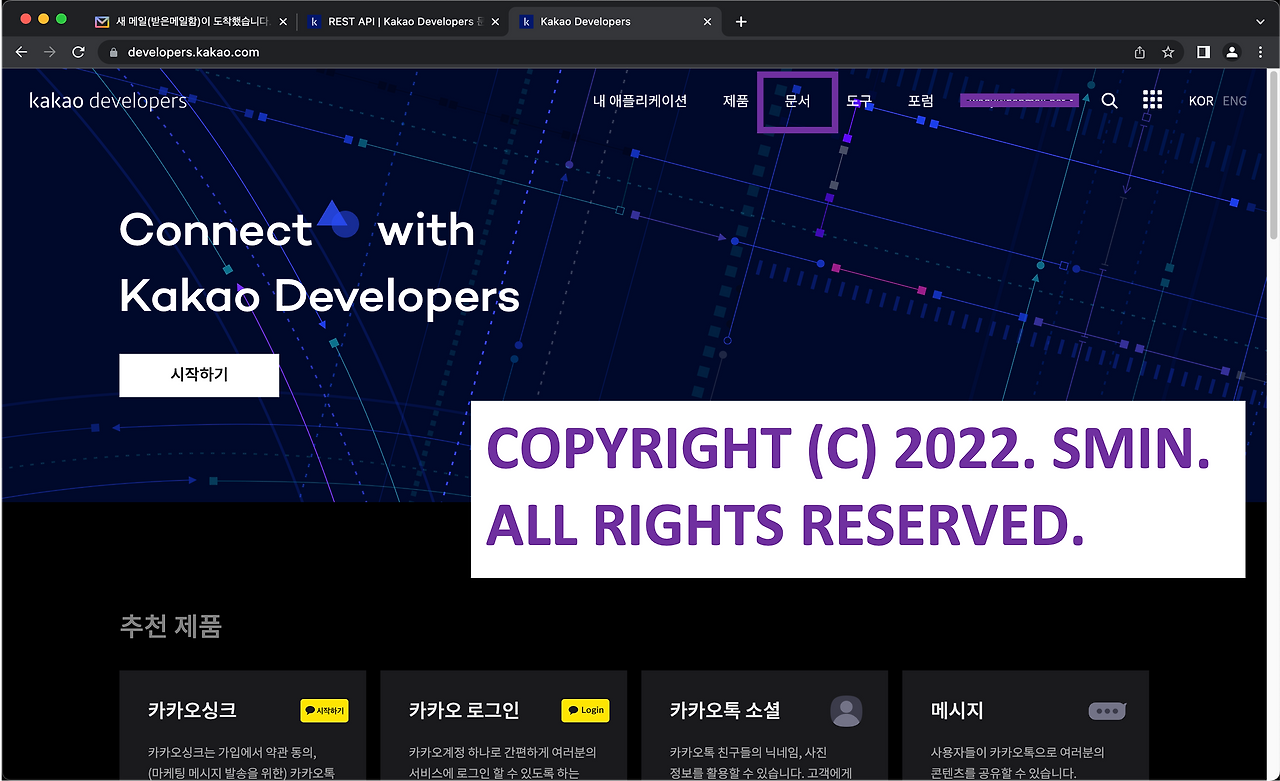This screenshot has height=781, width=1280.
Task: Bookmark this page with the star icon
Action: coord(1168,52)
